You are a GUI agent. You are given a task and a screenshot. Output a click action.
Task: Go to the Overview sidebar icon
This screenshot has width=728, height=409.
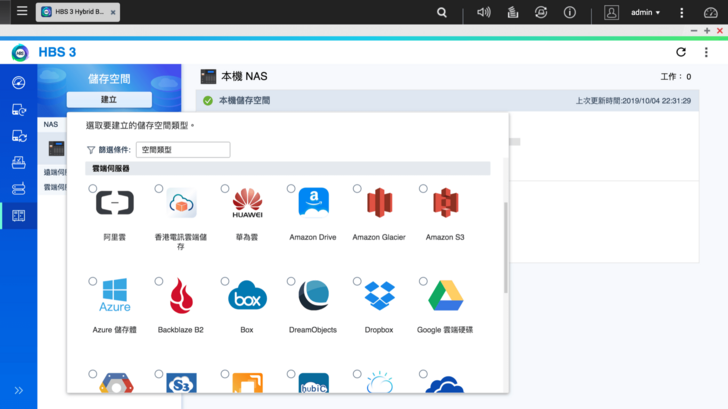[x=19, y=83]
